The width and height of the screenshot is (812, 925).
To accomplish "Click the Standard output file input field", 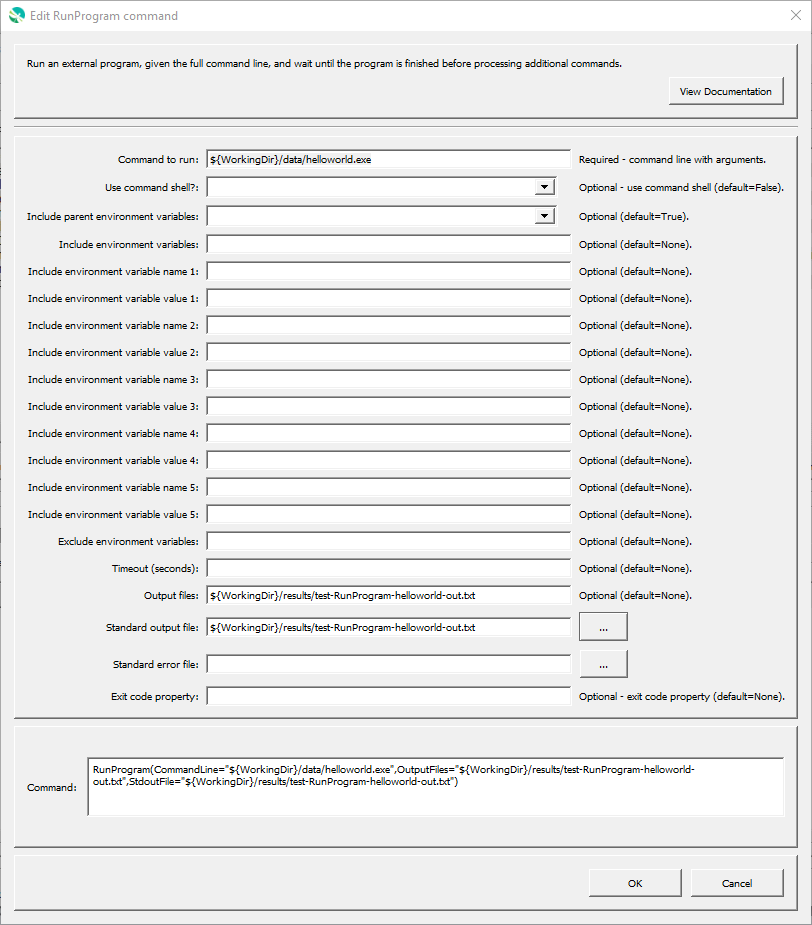I will [388, 628].
